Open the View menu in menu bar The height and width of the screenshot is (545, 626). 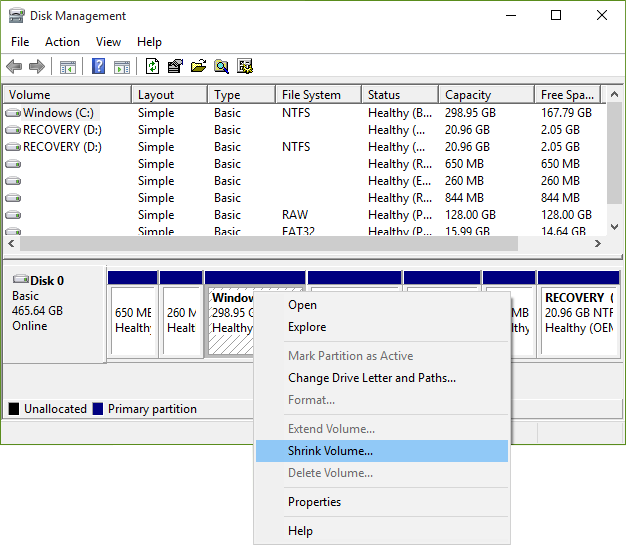pyautogui.click(x=108, y=42)
